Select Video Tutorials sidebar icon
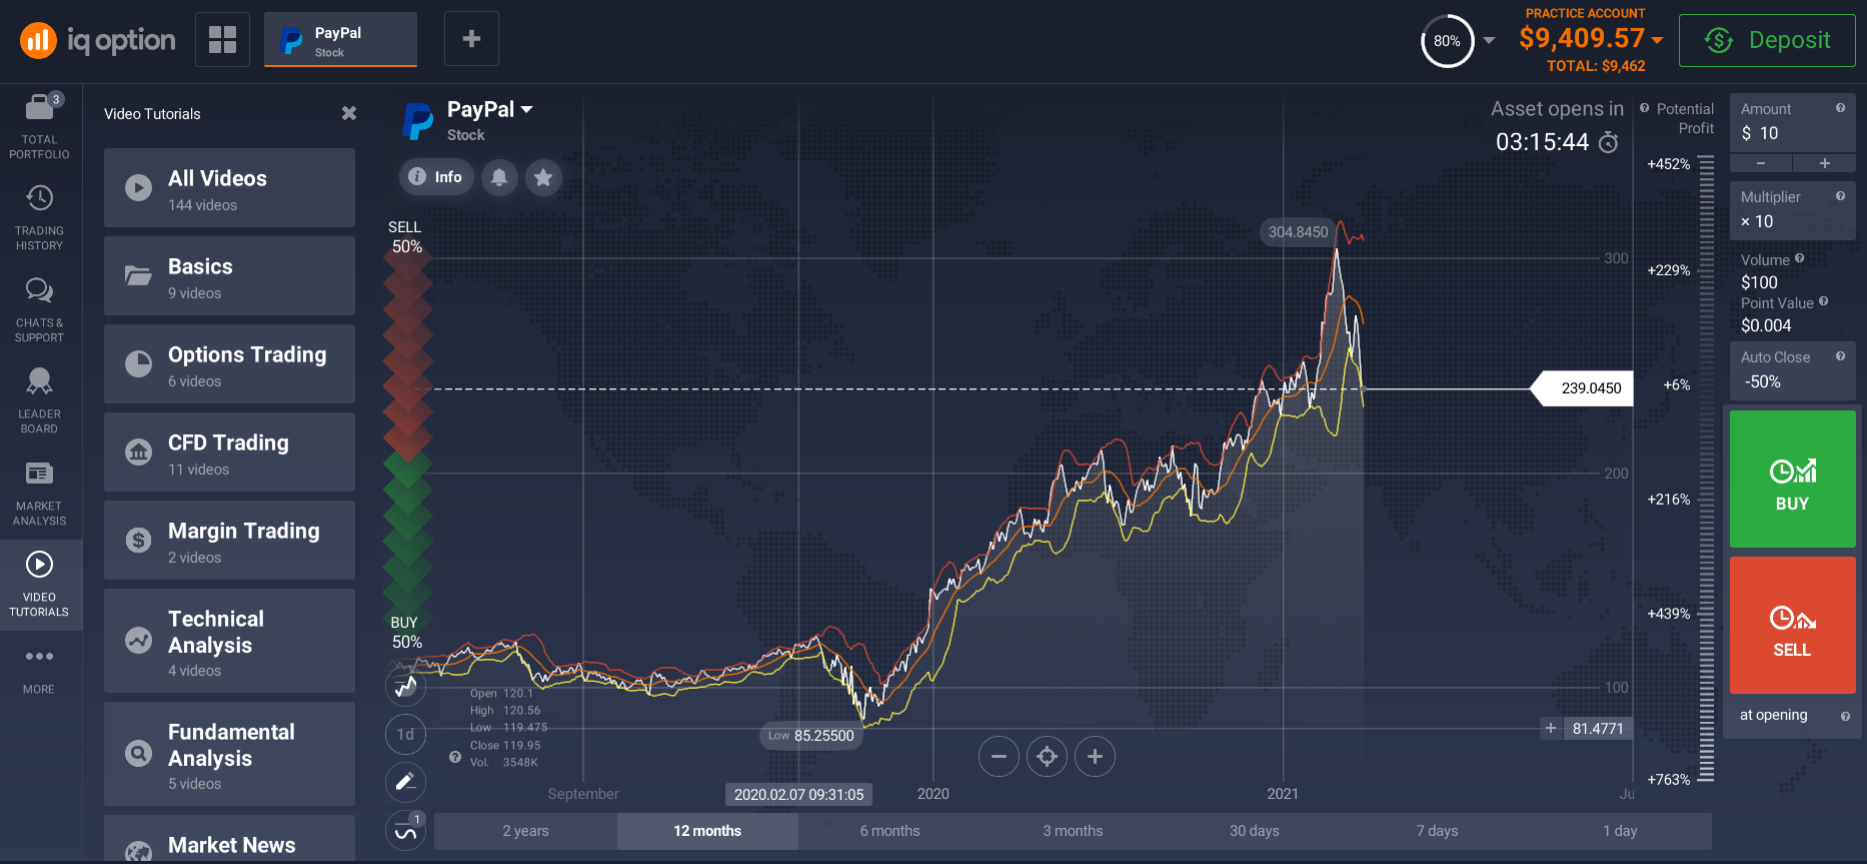The image size is (1867, 864). 40,584
